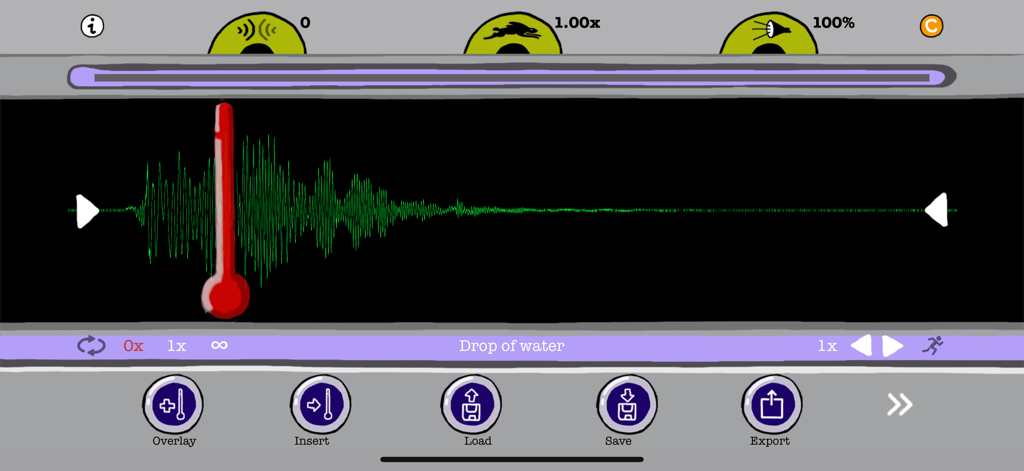This screenshot has width=1024, height=471.
Task: Click the loop arrows icon
Action: [91, 346]
